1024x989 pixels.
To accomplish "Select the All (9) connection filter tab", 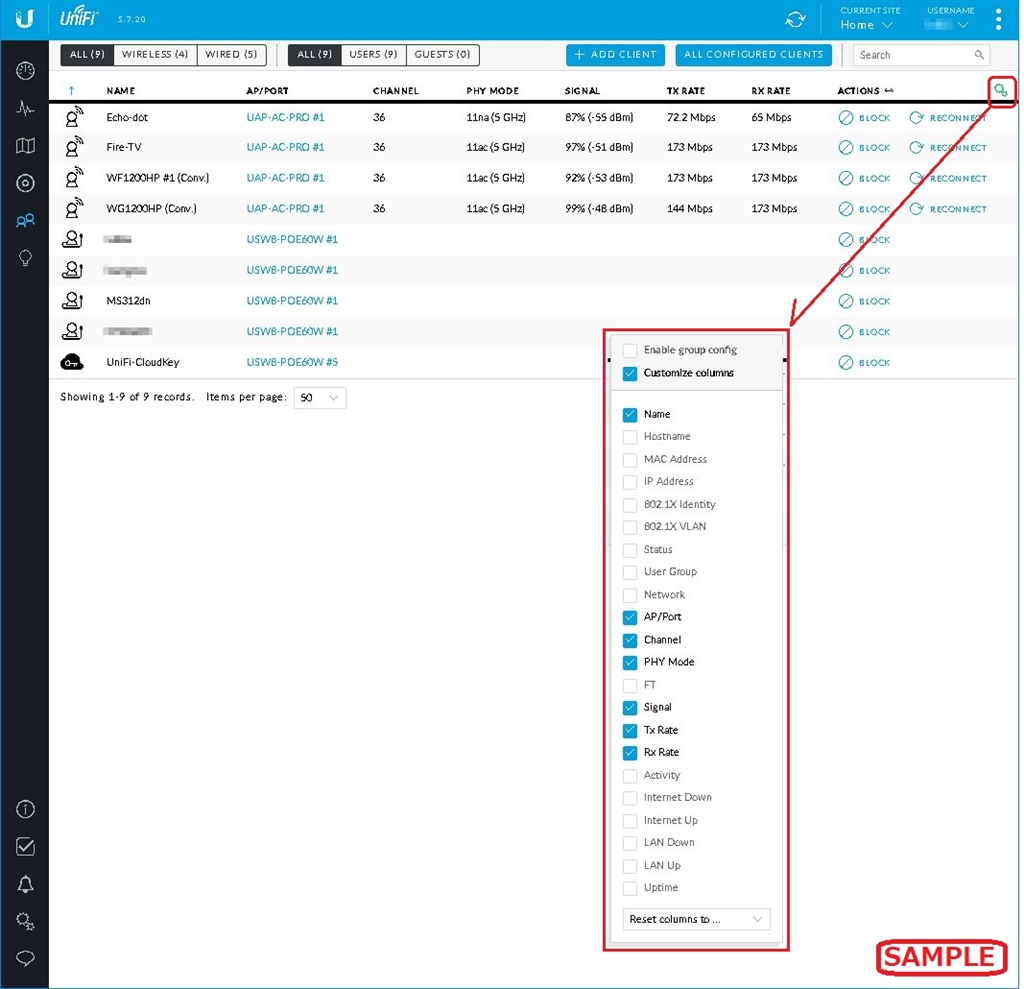I will tap(87, 55).
